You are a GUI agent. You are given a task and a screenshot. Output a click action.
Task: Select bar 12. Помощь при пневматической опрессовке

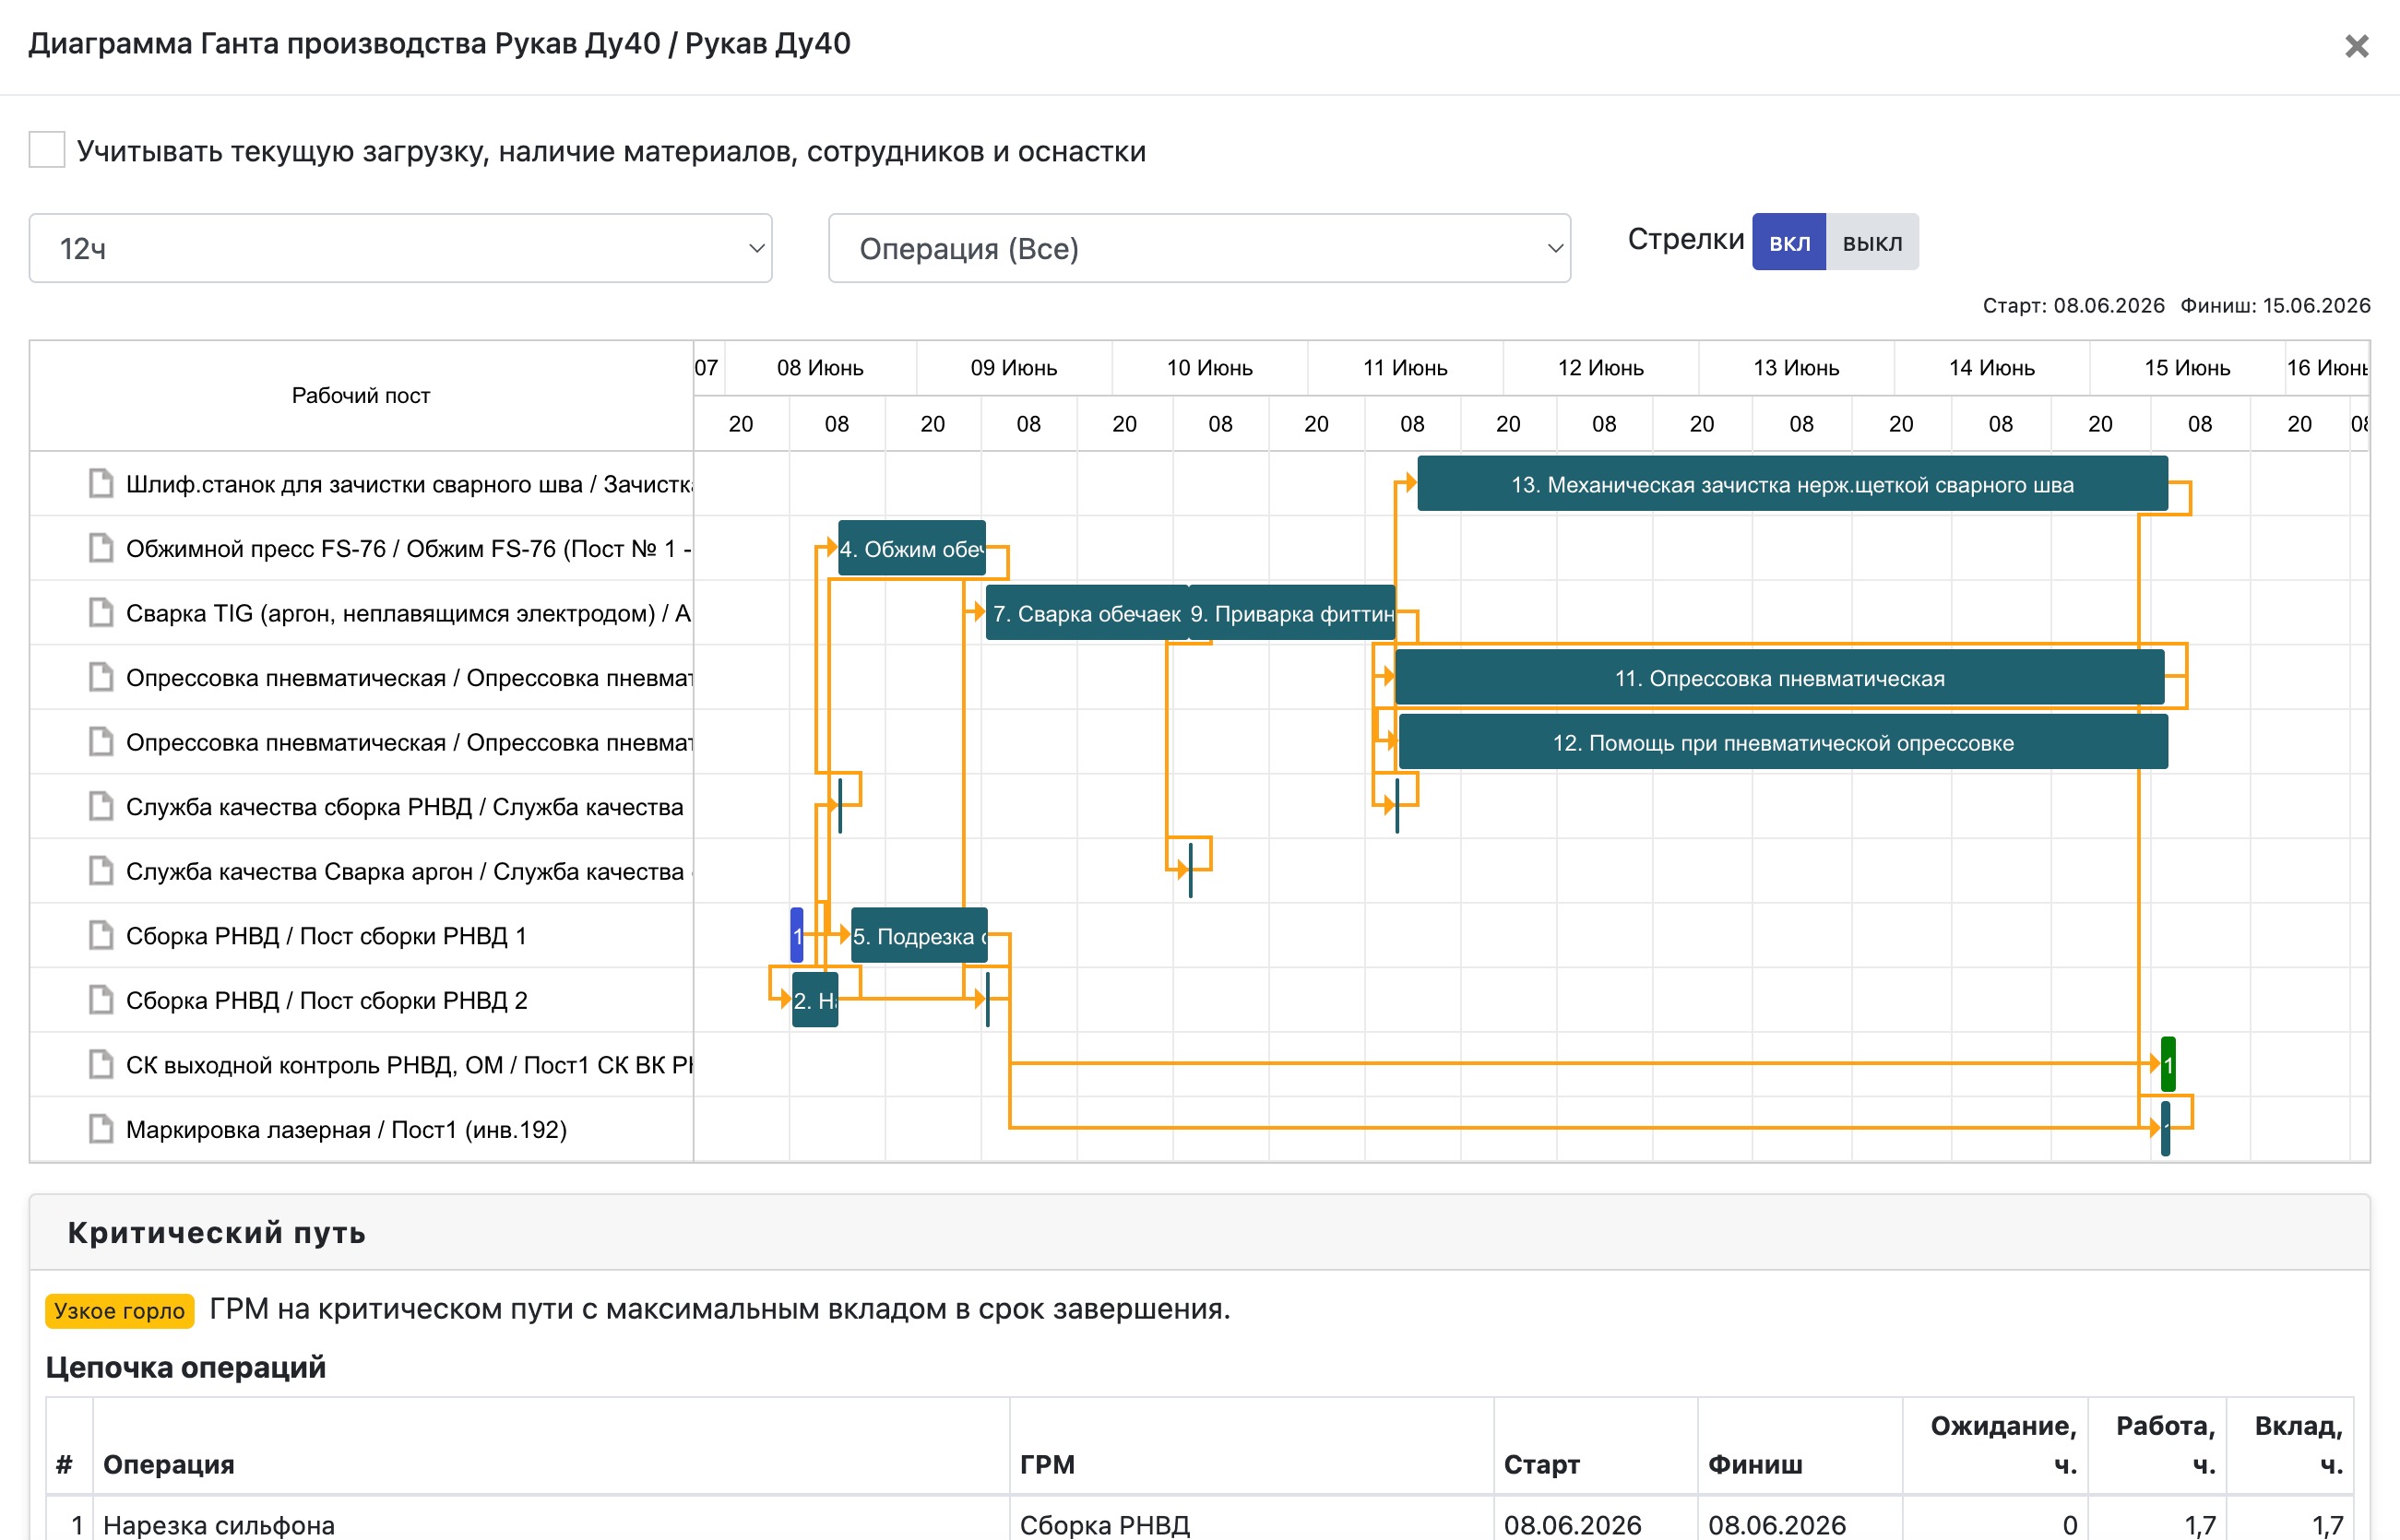tap(1783, 742)
